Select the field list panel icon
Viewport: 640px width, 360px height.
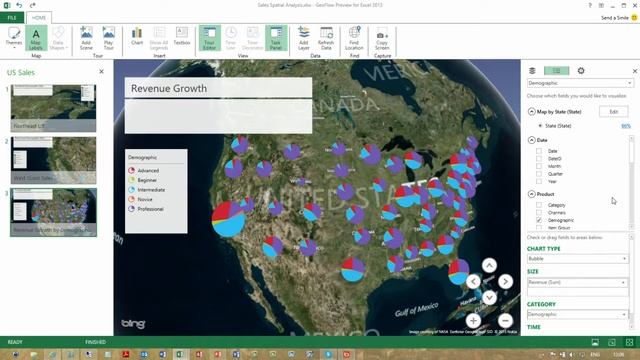556,71
